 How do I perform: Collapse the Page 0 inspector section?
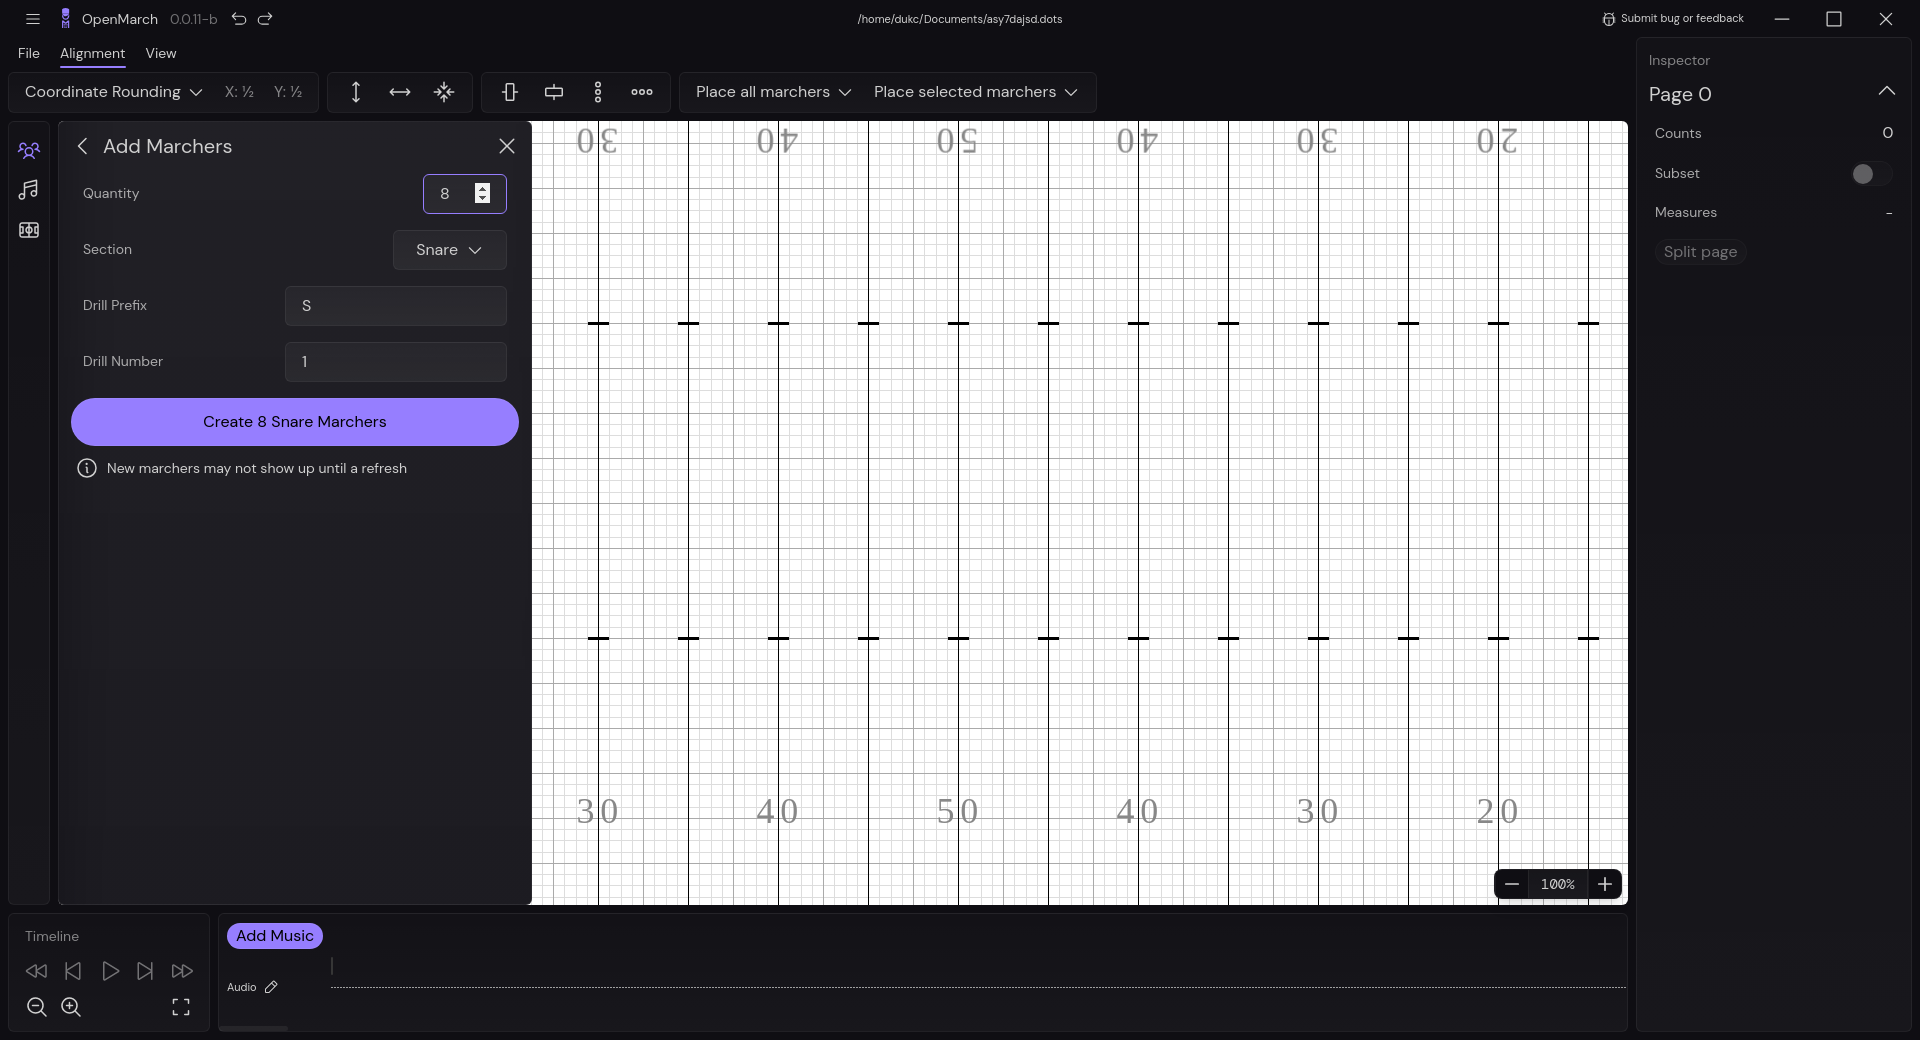tap(1888, 91)
